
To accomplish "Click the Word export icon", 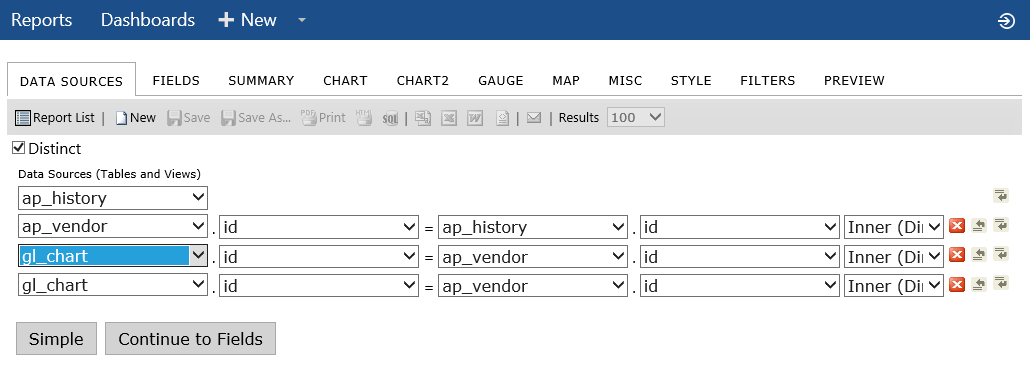I will (475, 118).
